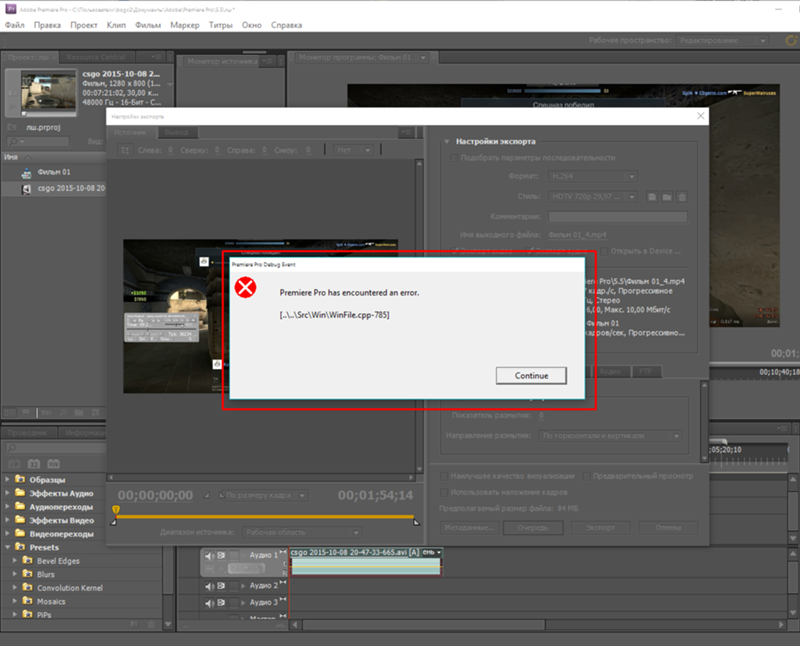Click the Find icon in Project panel
Screen dimensions: 800x646
pyautogui.click(x=63, y=412)
